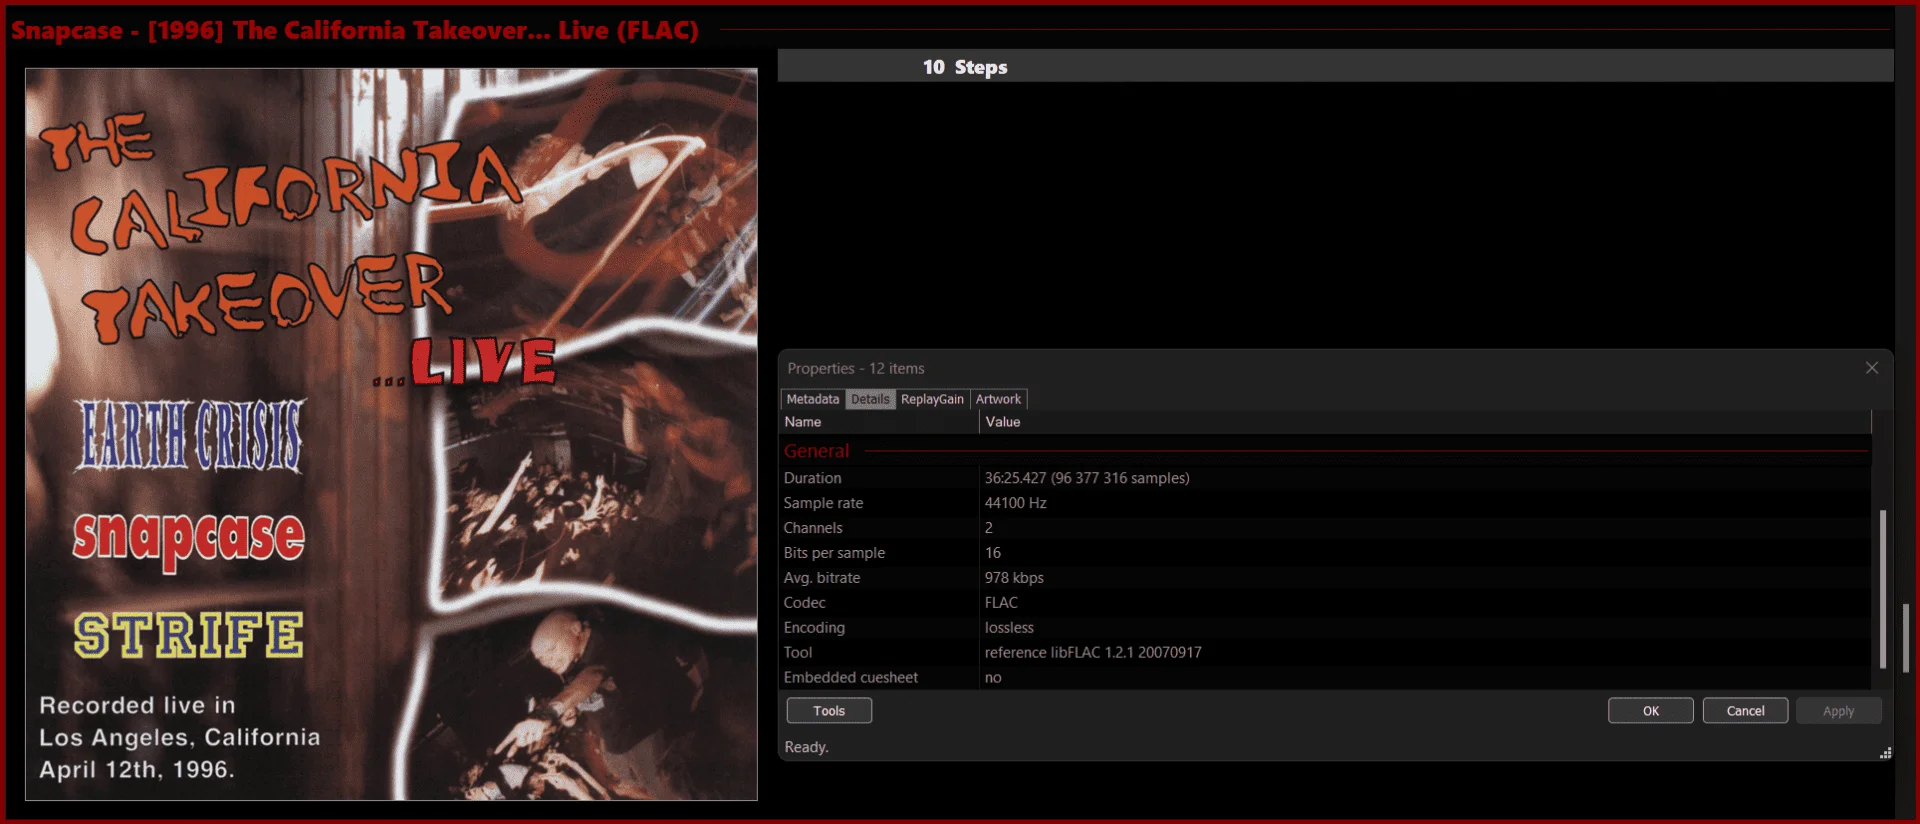
Task: Select the '44100 Hz' sample rate value
Action: [x=1015, y=503]
